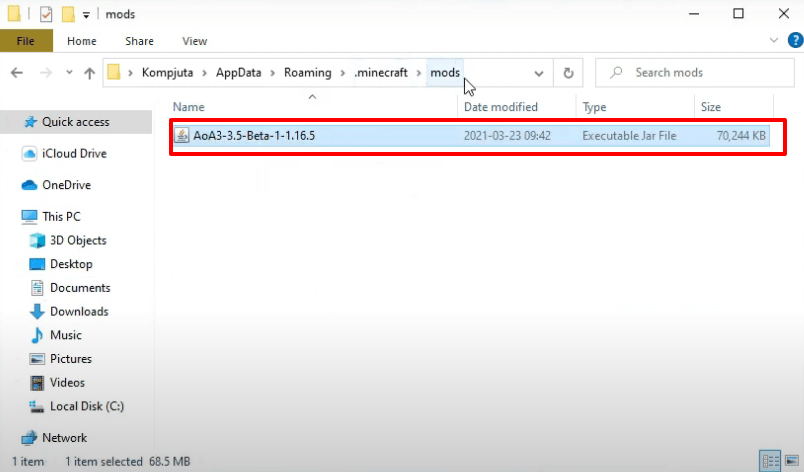The width and height of the screenshot is (804, 472).
Task: Expand the chevron after AppData breadcrumb
Action: 273,73
